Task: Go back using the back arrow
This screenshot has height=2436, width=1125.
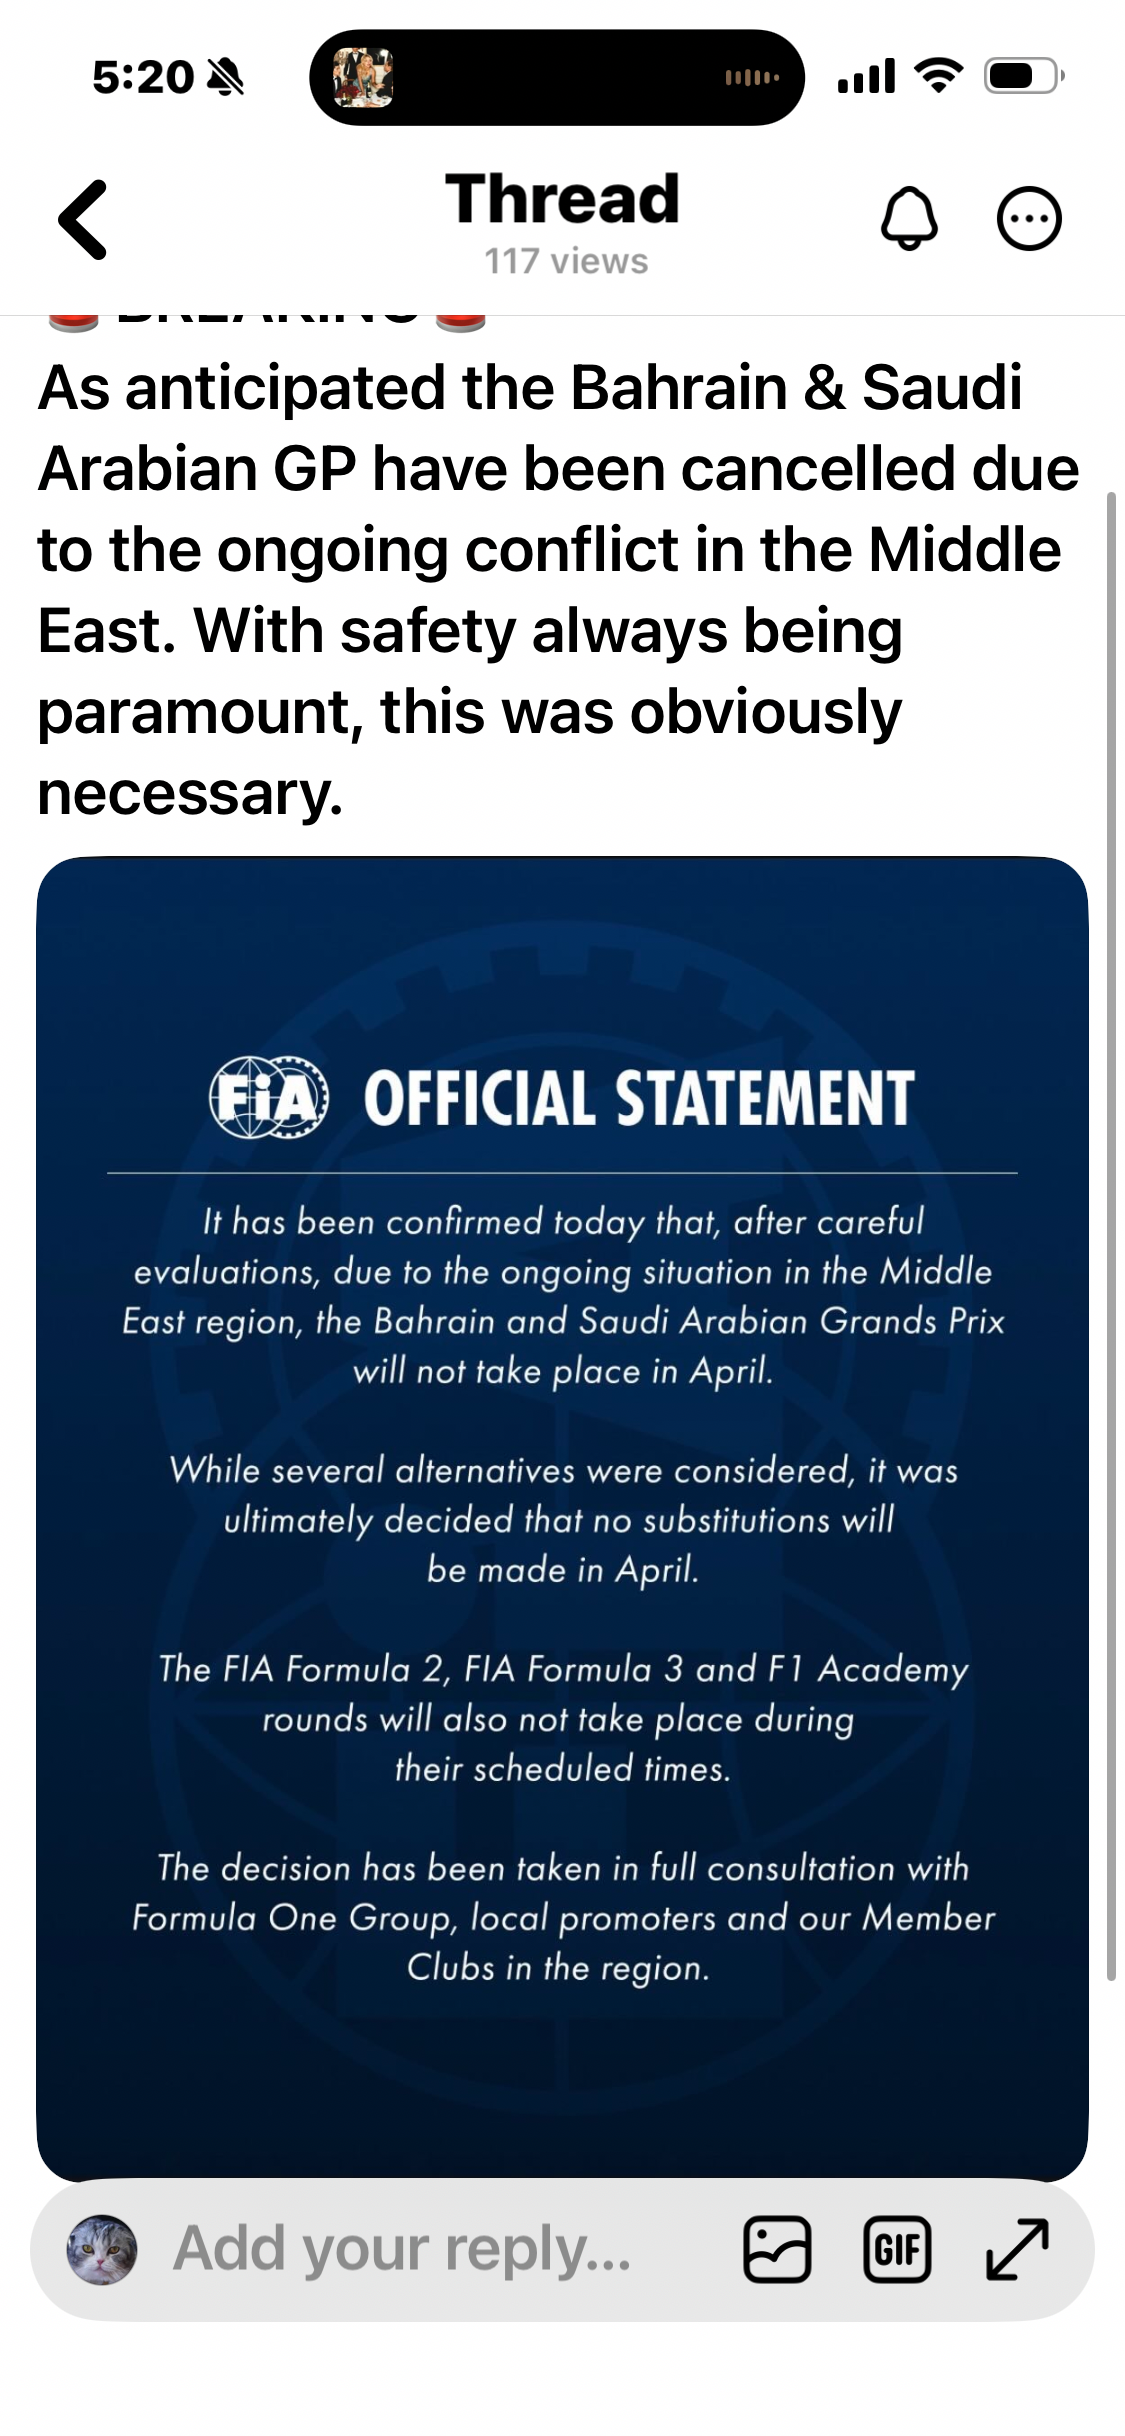Action: point(83,220)
